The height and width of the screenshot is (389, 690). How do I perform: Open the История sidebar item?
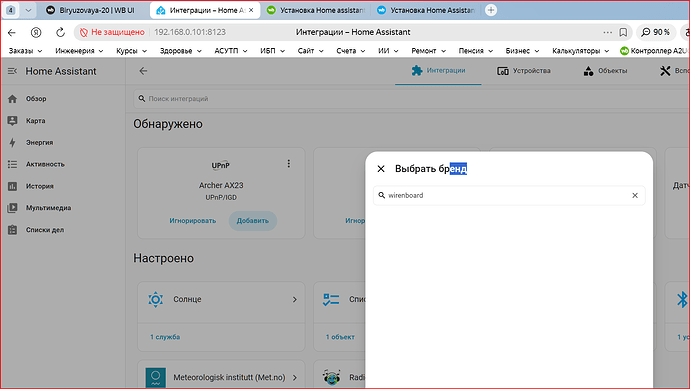coord(62,186)
